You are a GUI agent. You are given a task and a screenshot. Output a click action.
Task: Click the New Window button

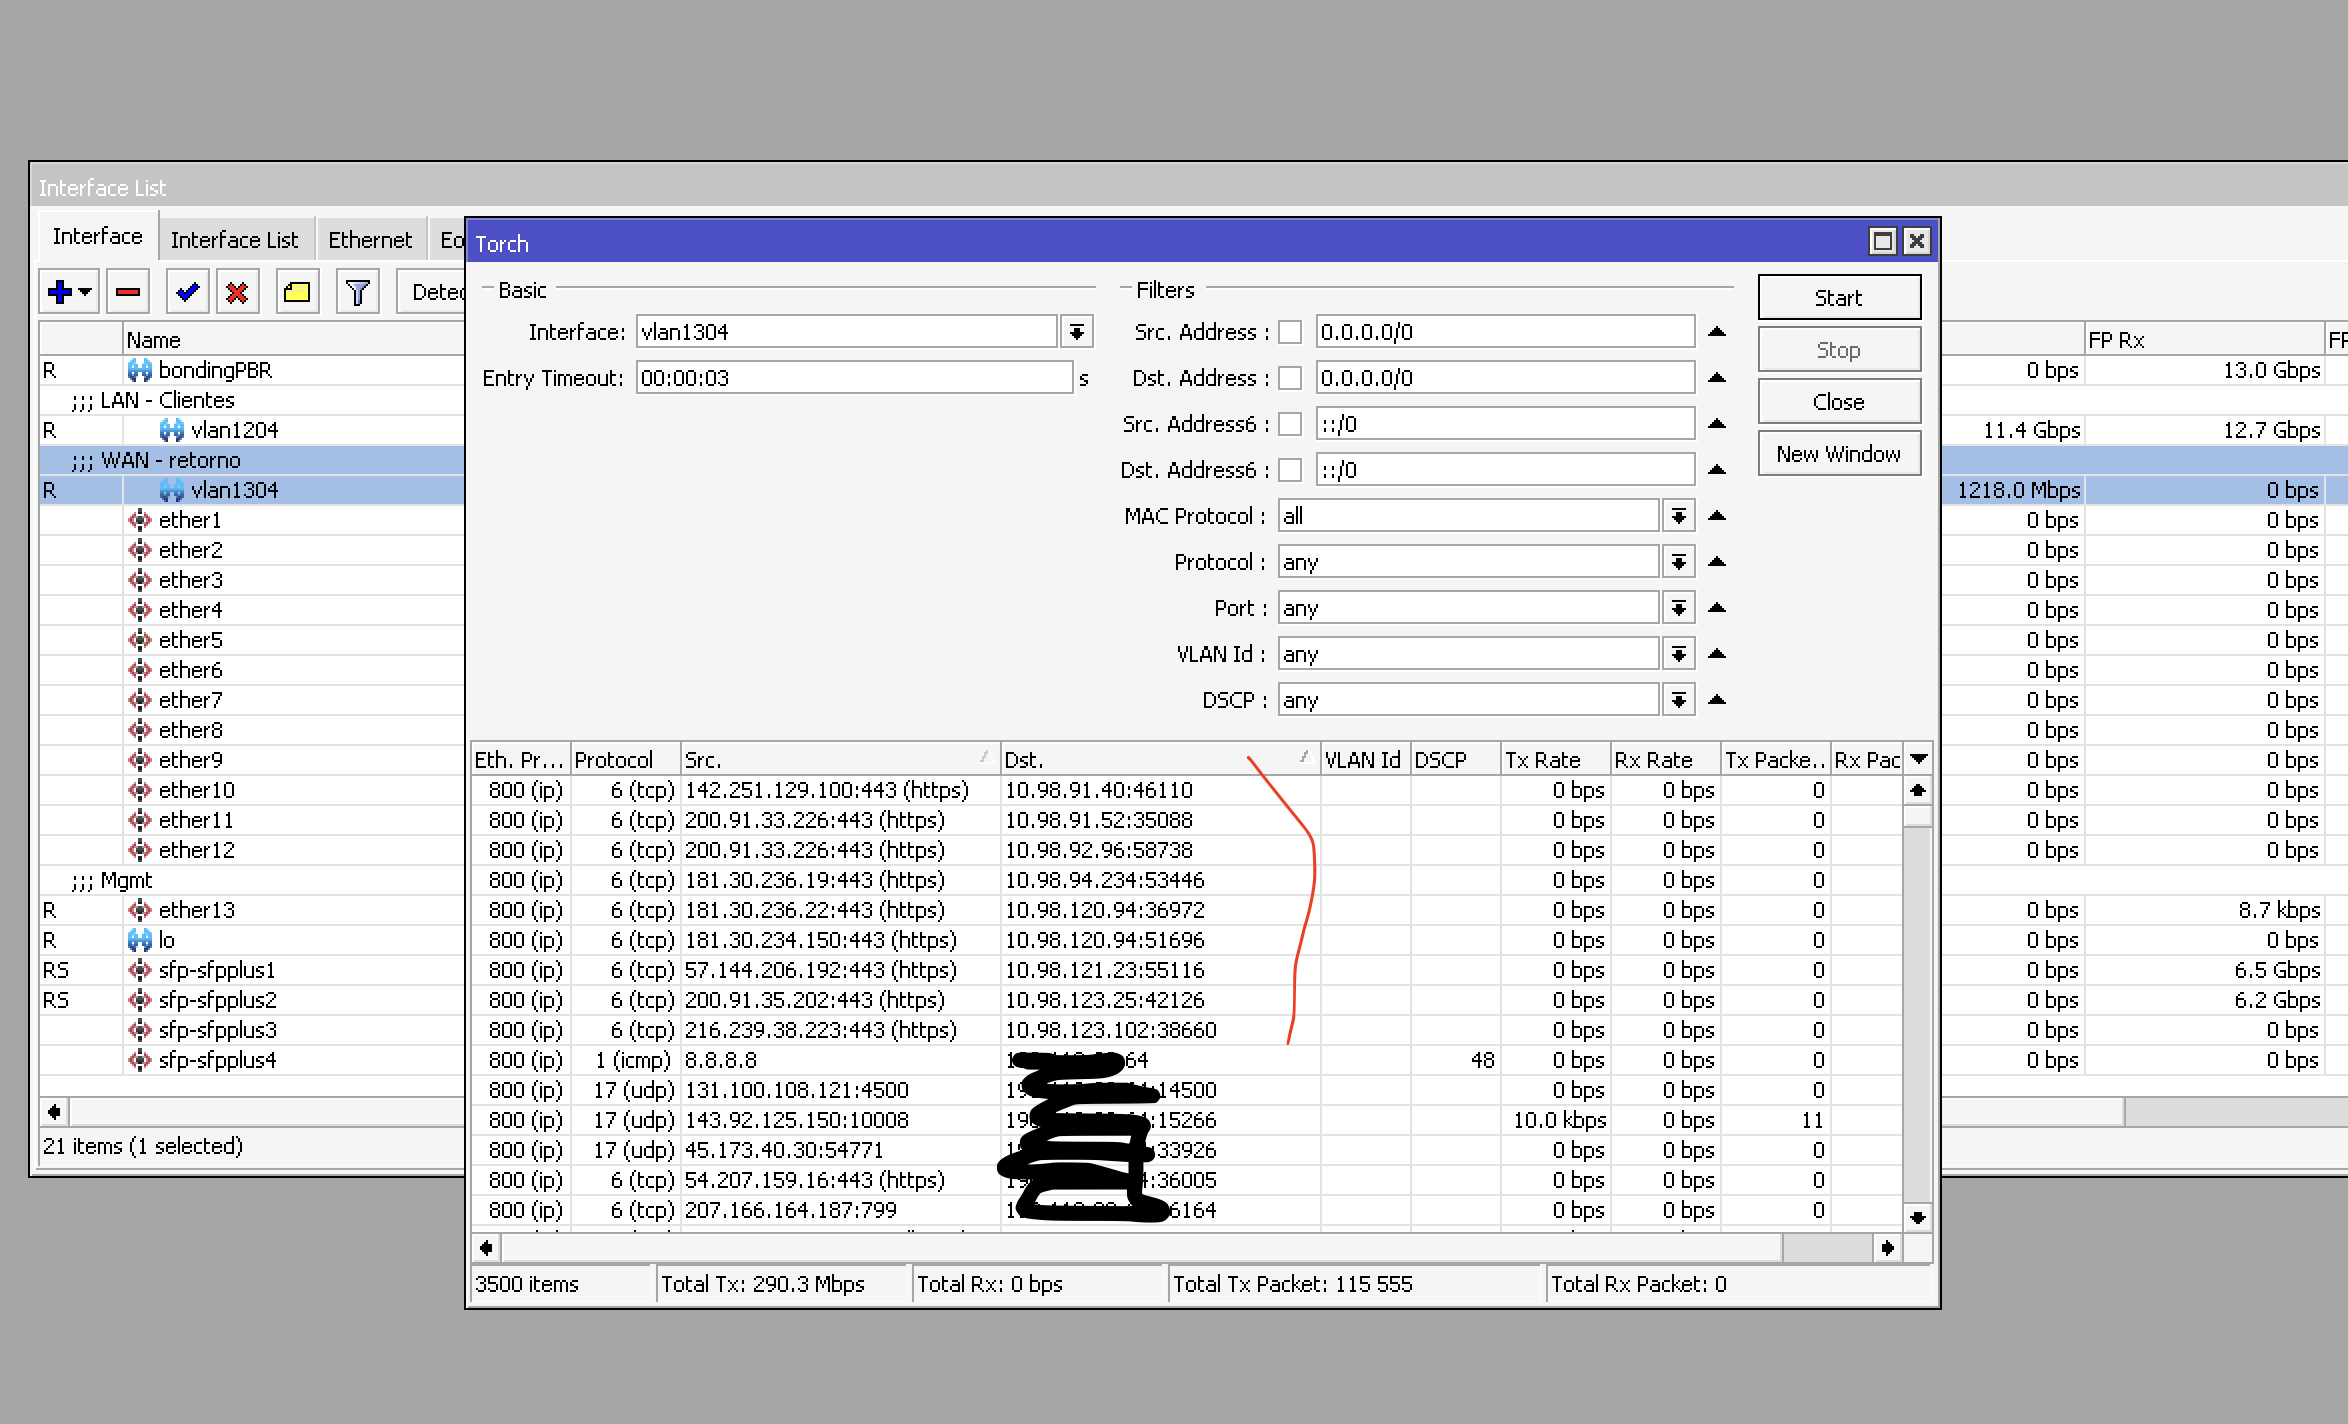click(1838, 454)
